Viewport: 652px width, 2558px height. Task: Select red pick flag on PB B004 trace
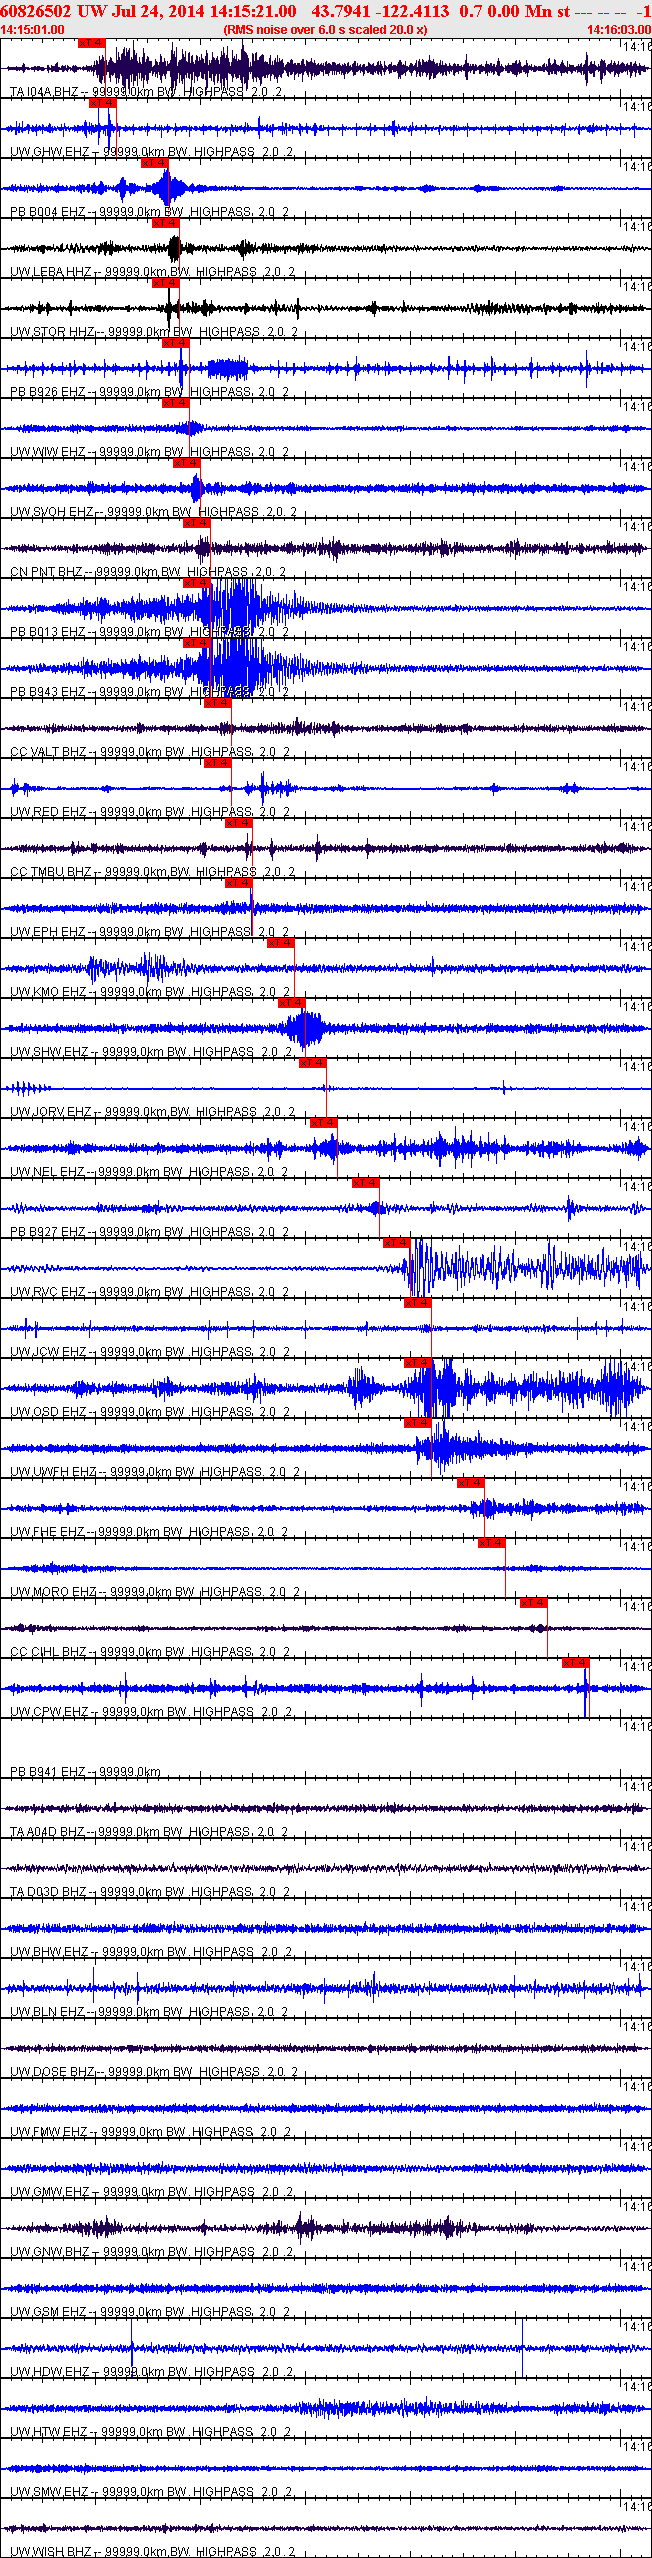[x=154, y=163]
